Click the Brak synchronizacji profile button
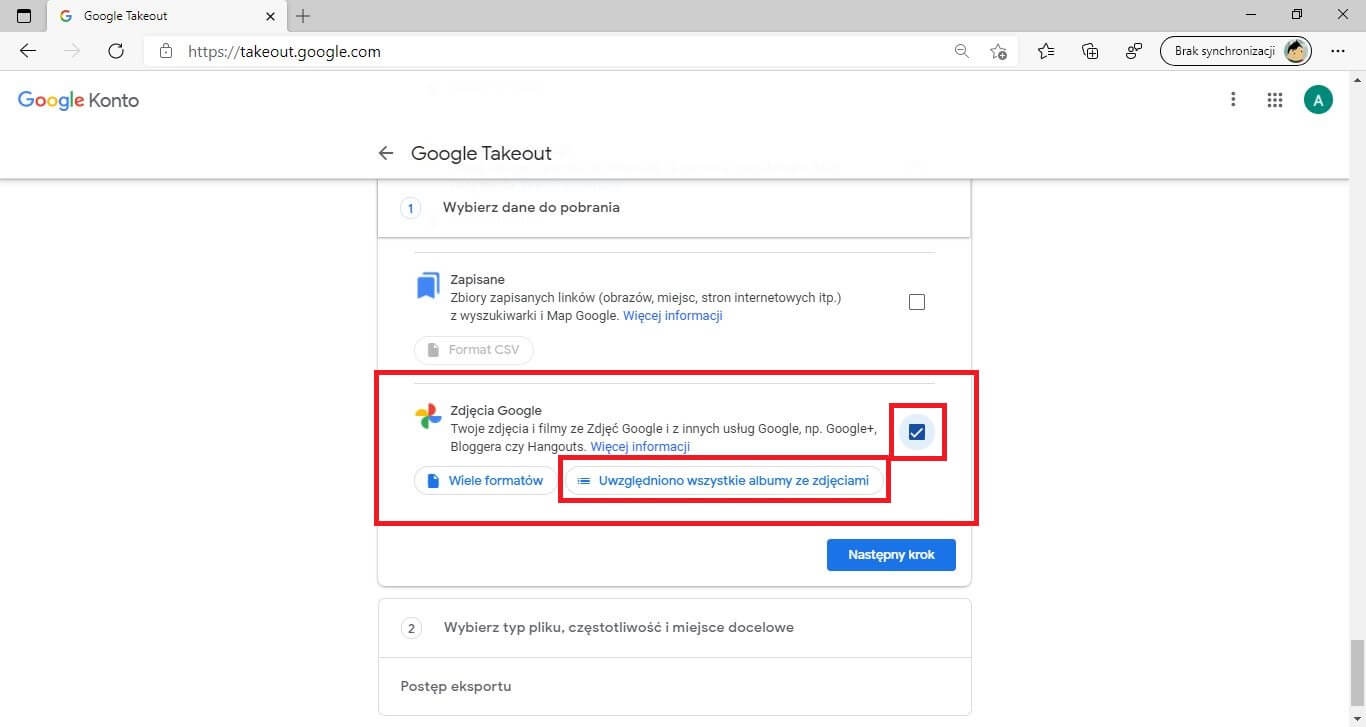This screenshot has height=727, width=1366. pyautogui.click(x=1235, y=51)
